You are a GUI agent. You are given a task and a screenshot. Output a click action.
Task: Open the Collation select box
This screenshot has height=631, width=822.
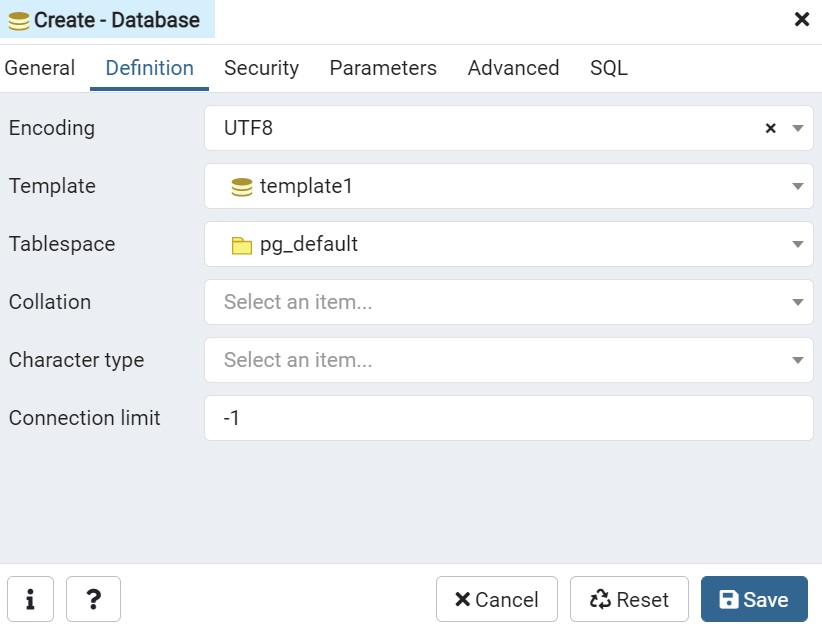click(x=508, y=302)
